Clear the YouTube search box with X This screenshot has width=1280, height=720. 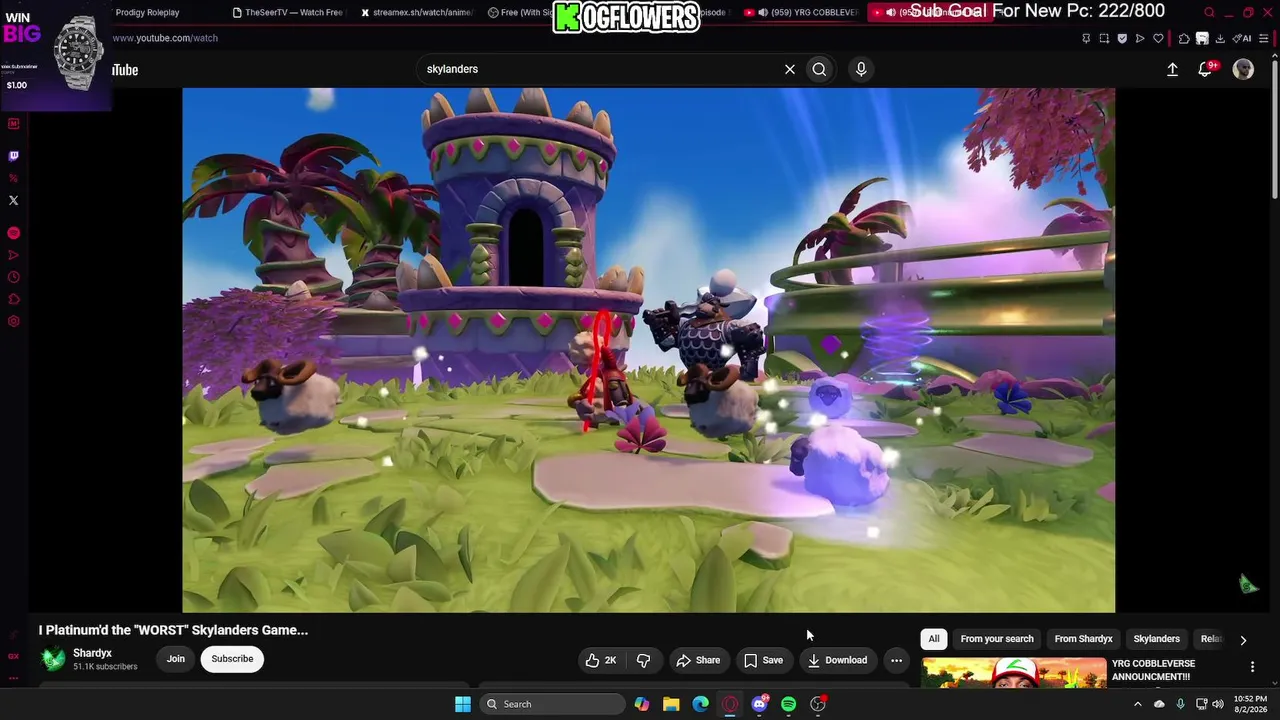click(790, 69)
